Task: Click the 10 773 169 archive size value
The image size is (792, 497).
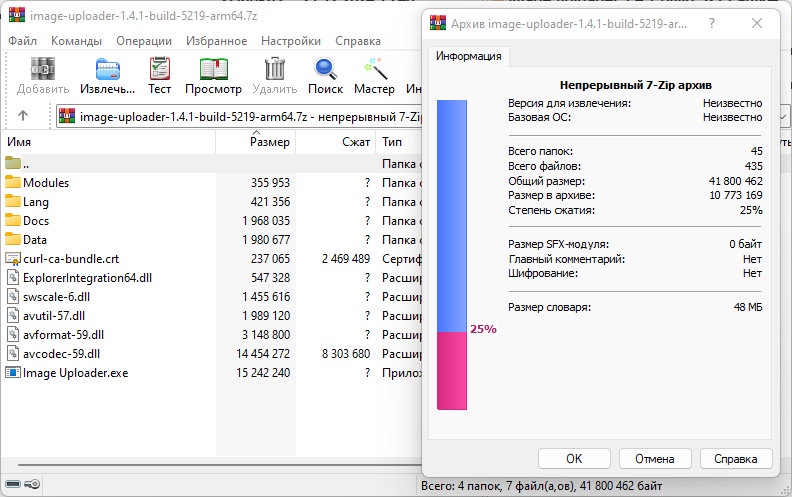Action: click(736, 195)
